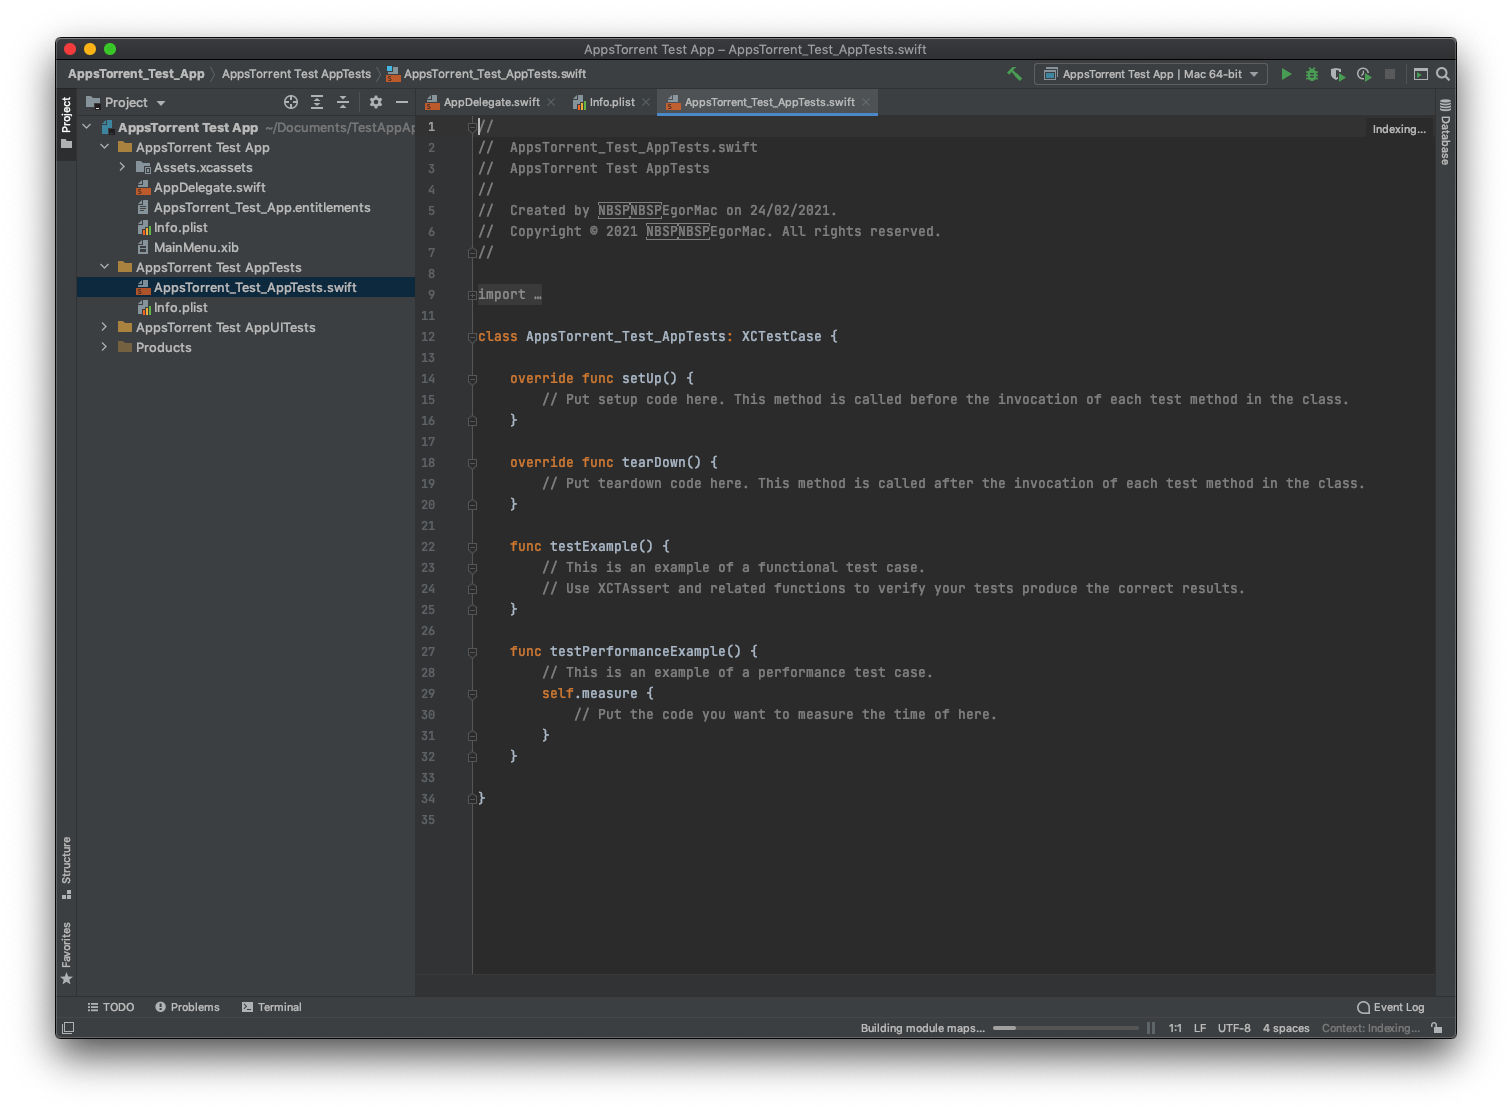Expand the folded import block on line 9
Image resolution: width=1512 pixels, height=1112 pixels.
472,295
